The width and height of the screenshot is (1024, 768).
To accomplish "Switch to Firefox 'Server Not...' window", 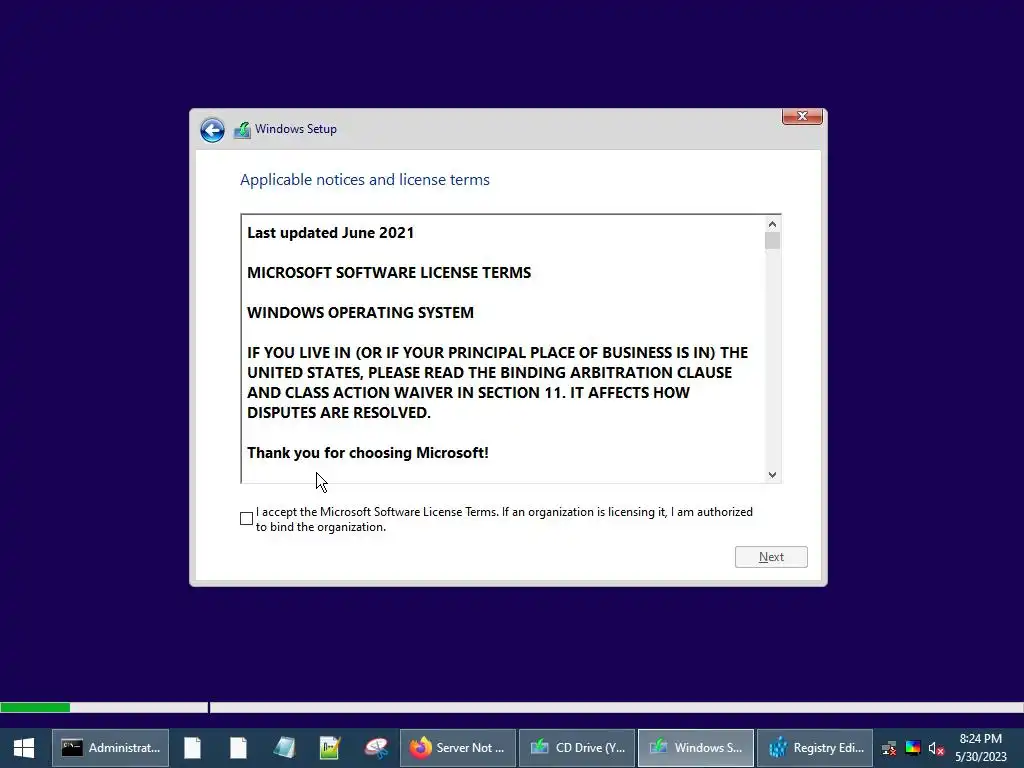I will click(x=458, y=748).
